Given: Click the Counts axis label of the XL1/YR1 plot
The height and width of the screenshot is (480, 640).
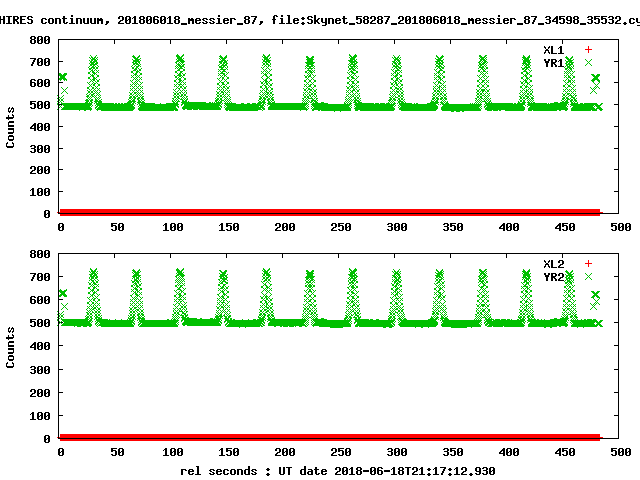Looking at the screenshot, I should tap(10, 127).
